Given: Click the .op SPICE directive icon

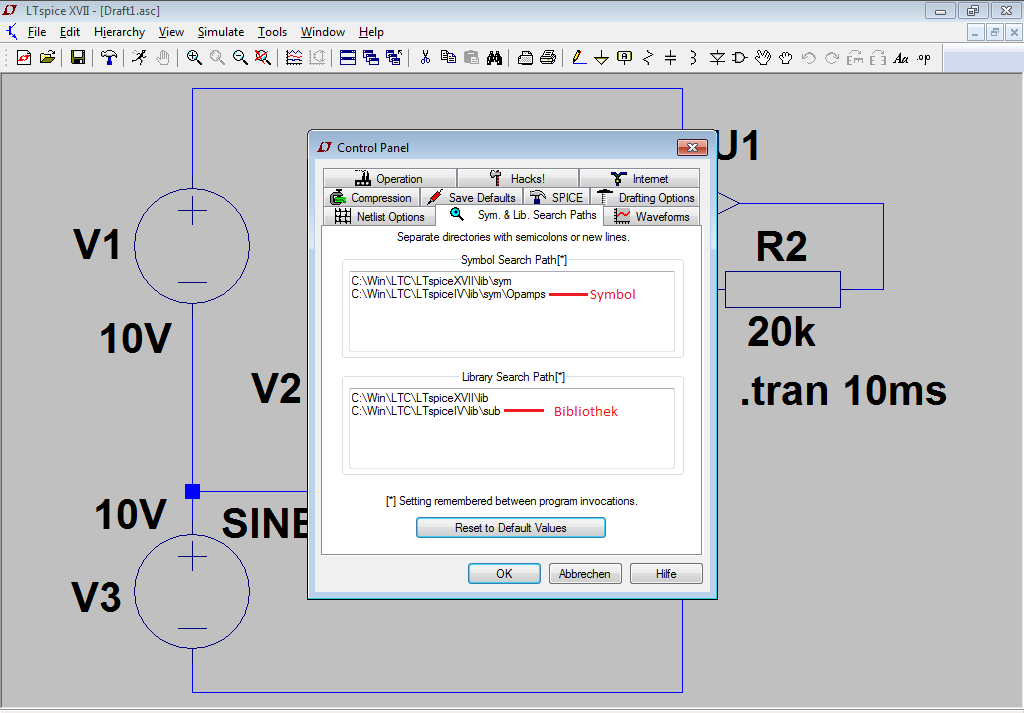Looking at the screenshot, I should (924, 58).
